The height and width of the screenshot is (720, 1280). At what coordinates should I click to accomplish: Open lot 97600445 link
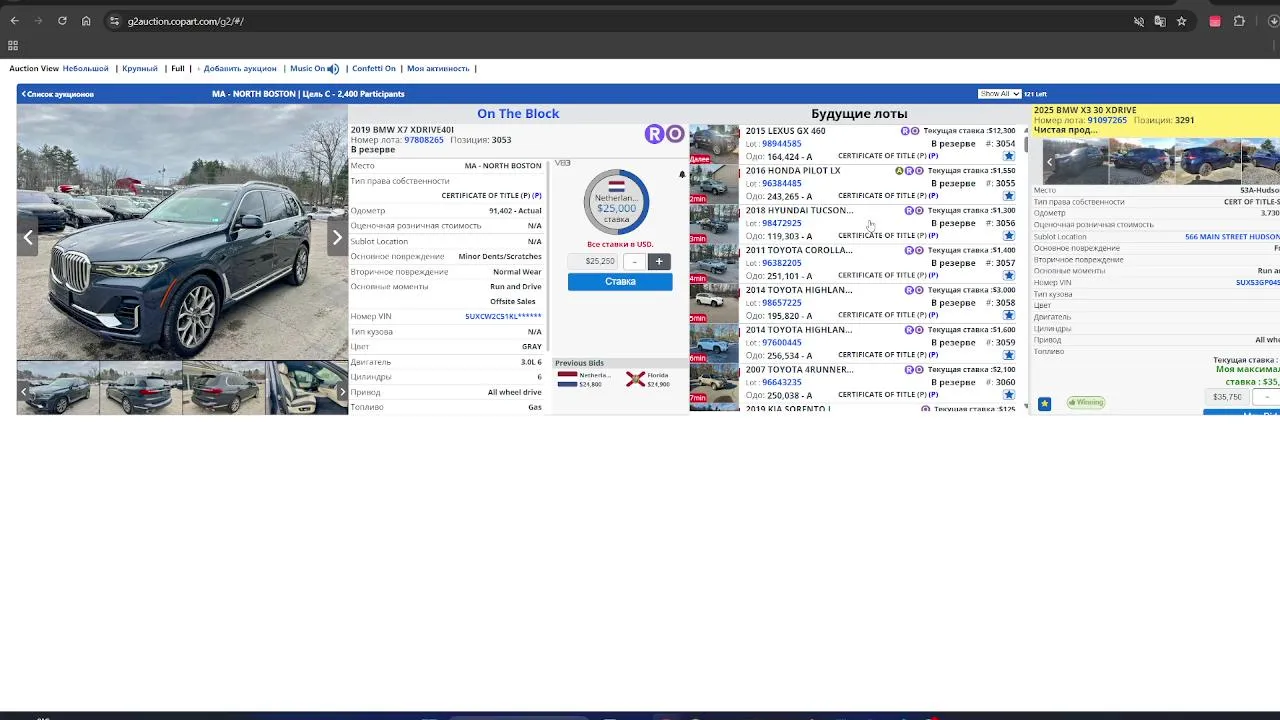[x=782, y=343]
